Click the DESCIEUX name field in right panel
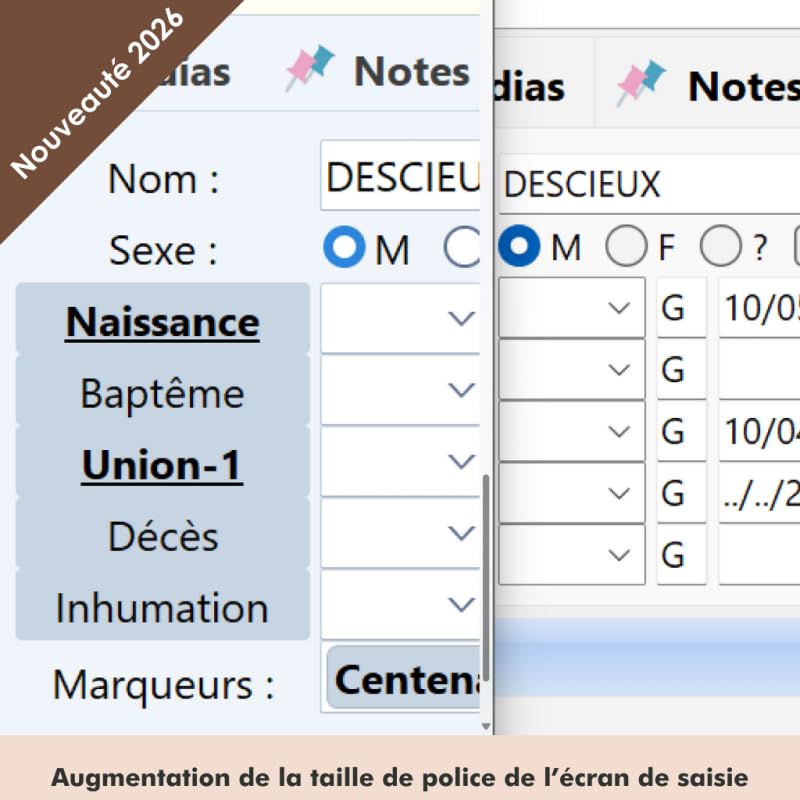Image resolution: width=800 pixels, height=800 pixels. point(649,184)
